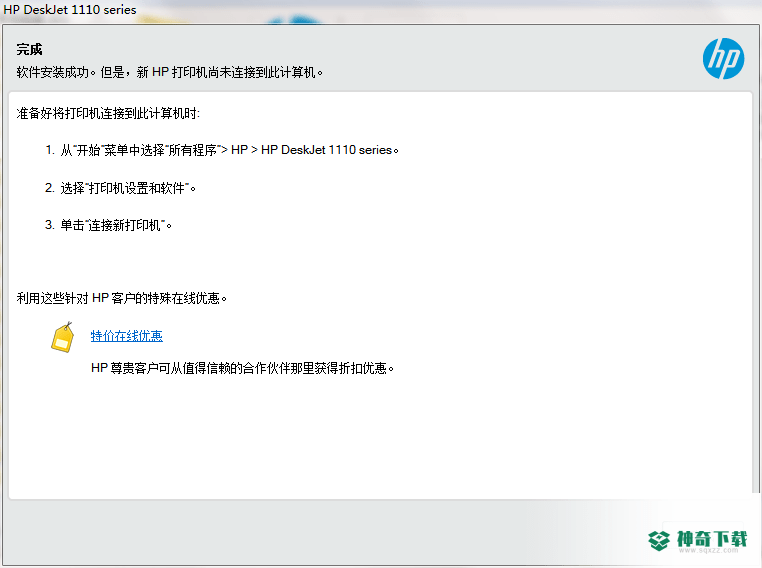
Task: Click step 2 '打印机设置和软件' instruction
Action: coord(121,188)
